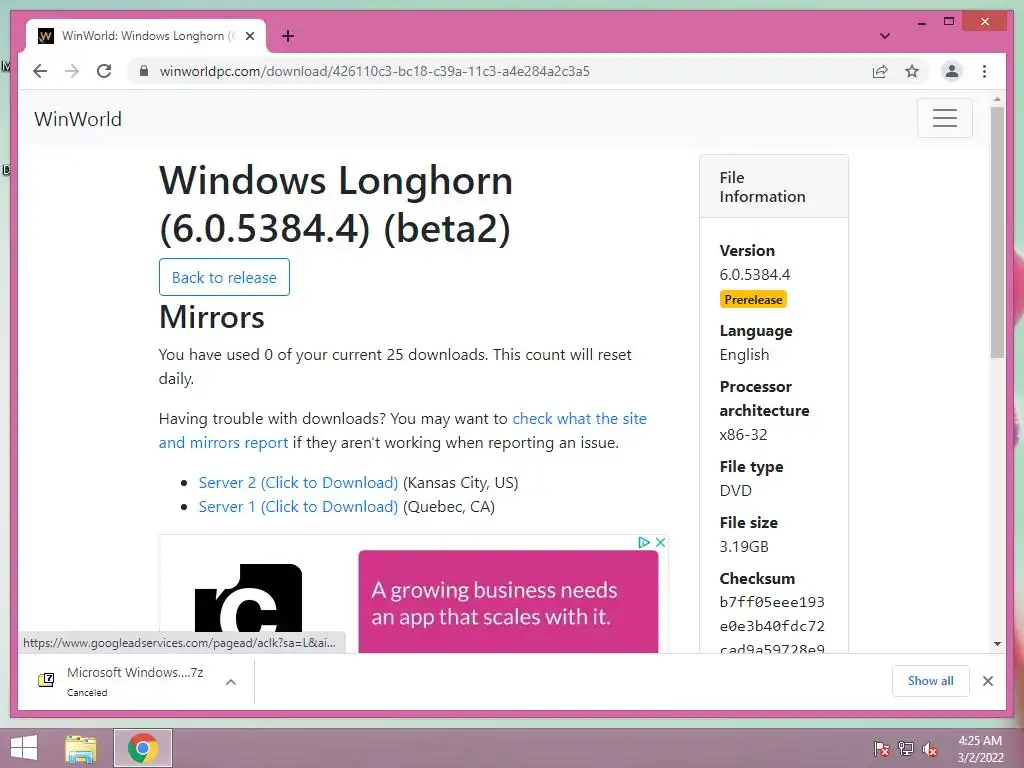Screen dimensions: 1024x768
Task: Click the 7z file icon in downloads bar
Action: (46, 680)
